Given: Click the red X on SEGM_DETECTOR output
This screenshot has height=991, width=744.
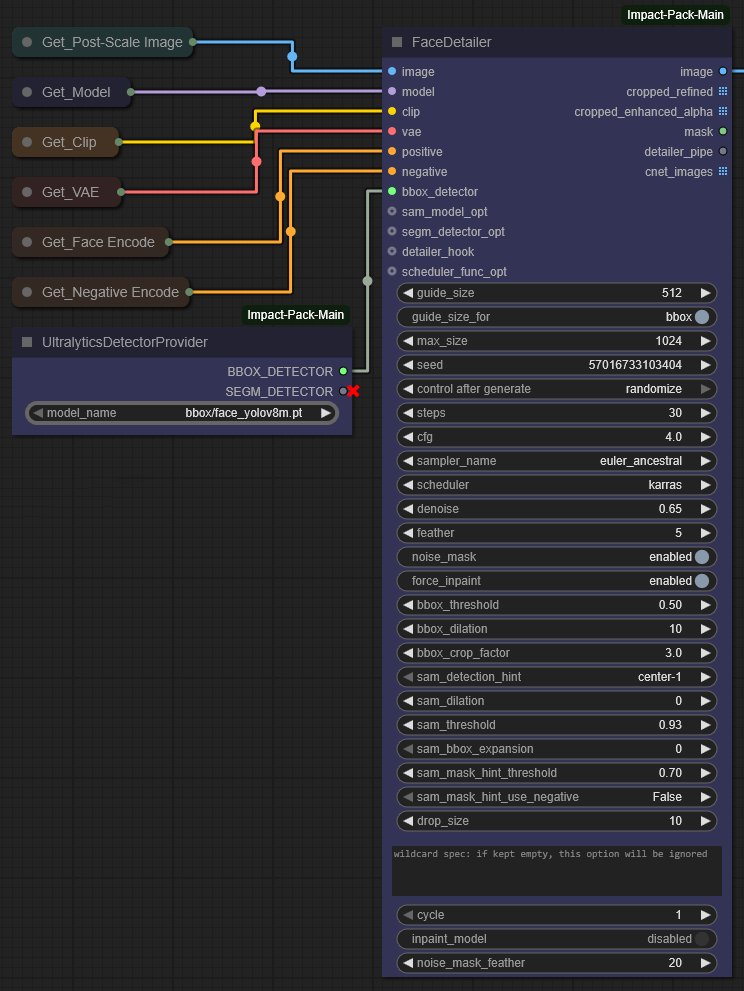Looking at the screenshot, I should point(353,391).
